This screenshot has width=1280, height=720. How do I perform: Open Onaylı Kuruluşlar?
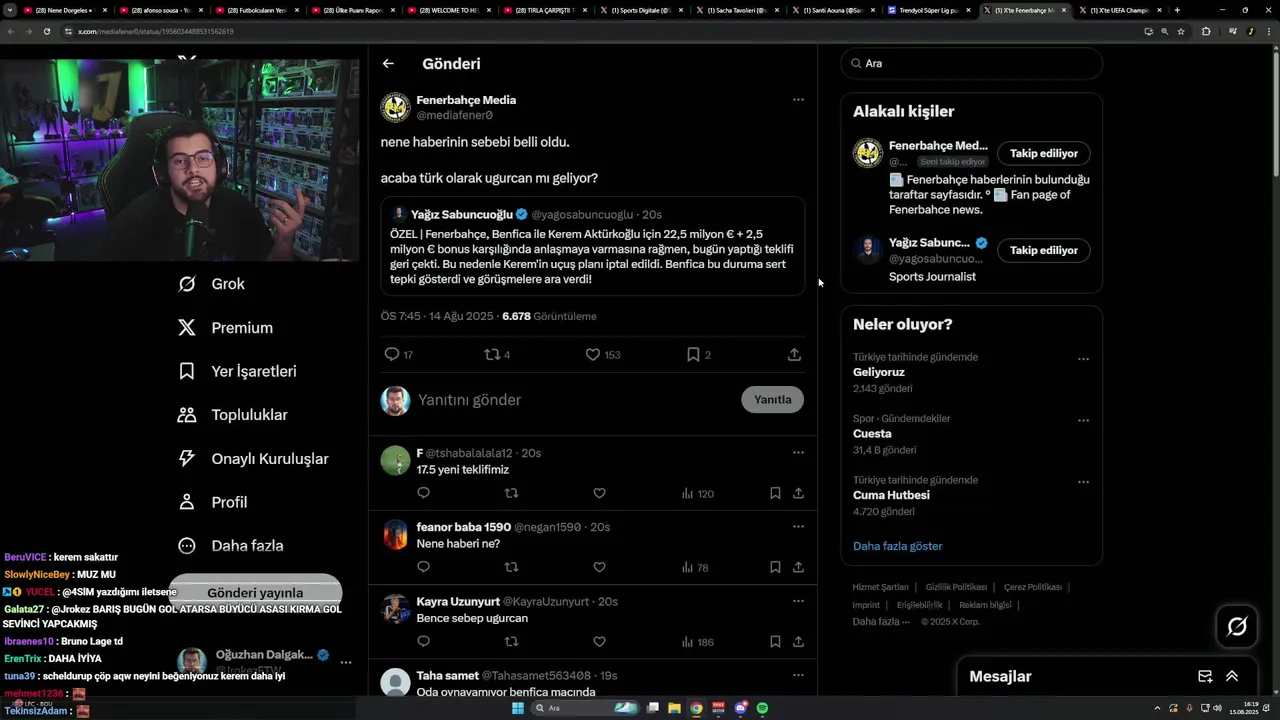point(253,459)
